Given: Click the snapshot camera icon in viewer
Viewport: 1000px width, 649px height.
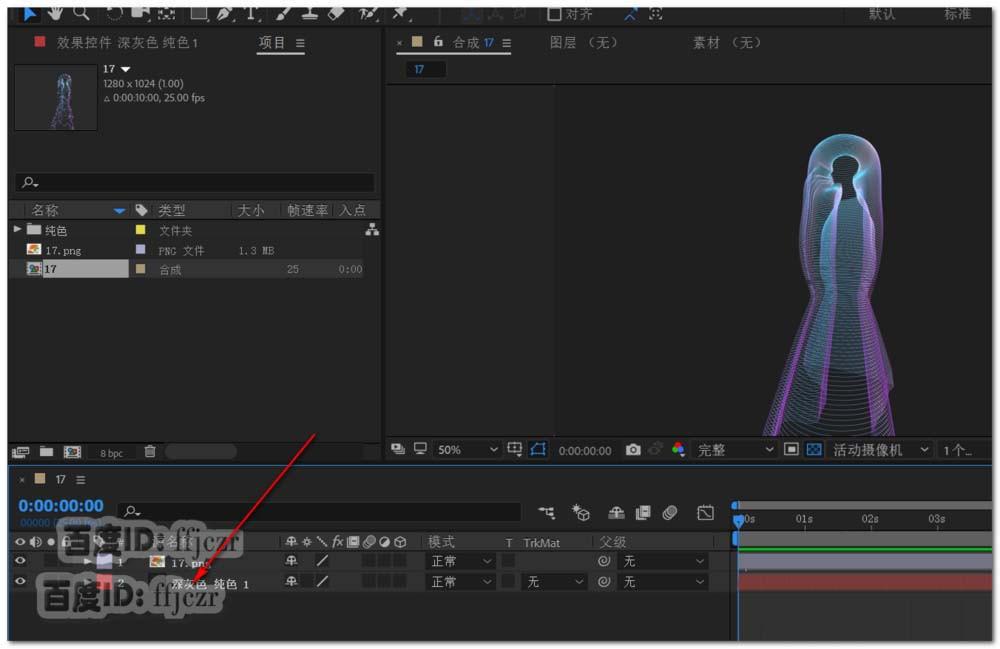Looking at the screenshot, I should (x=633, y=450).
